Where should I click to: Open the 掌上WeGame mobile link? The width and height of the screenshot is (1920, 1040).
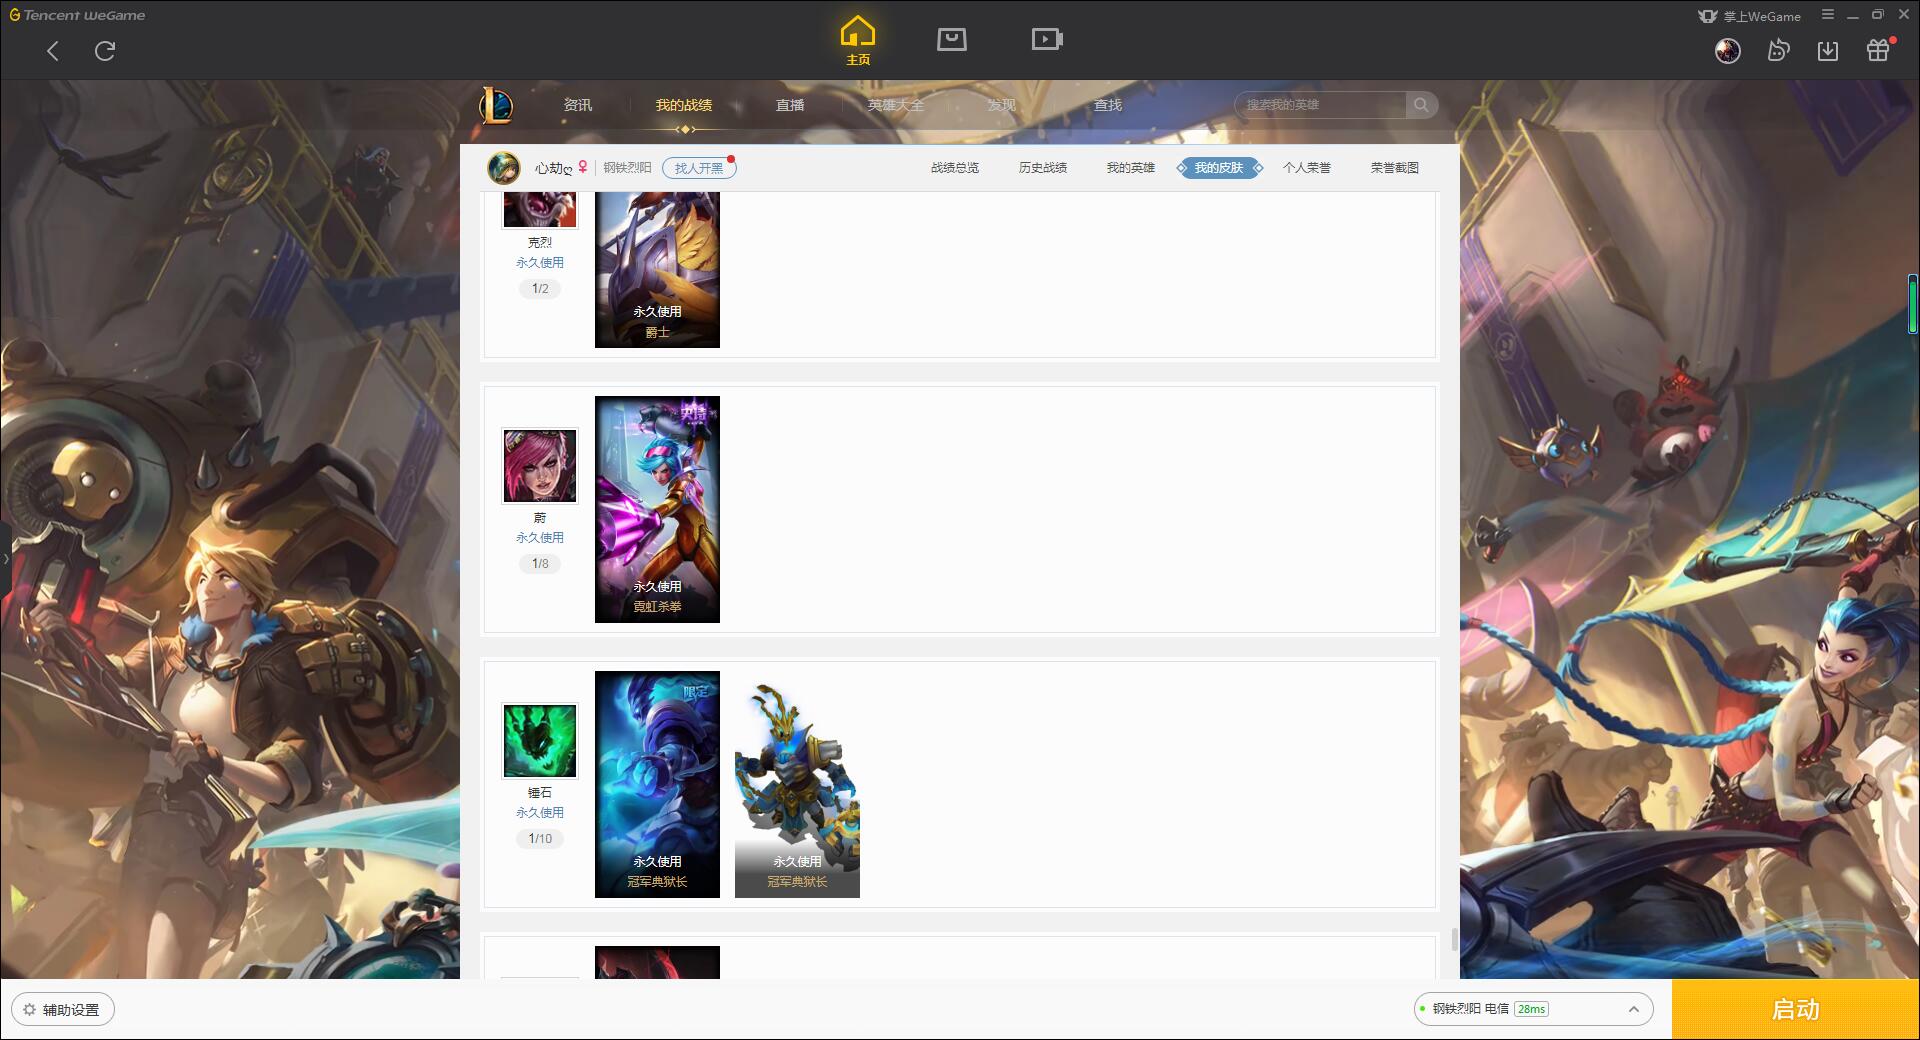1750,16
